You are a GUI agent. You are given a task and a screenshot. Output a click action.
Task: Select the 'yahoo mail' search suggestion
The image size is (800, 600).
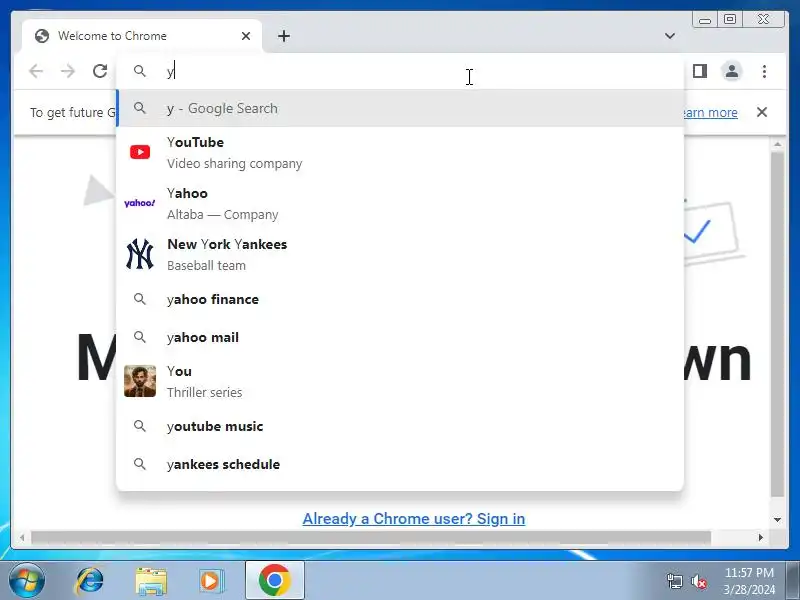click(x=400, y=337)
